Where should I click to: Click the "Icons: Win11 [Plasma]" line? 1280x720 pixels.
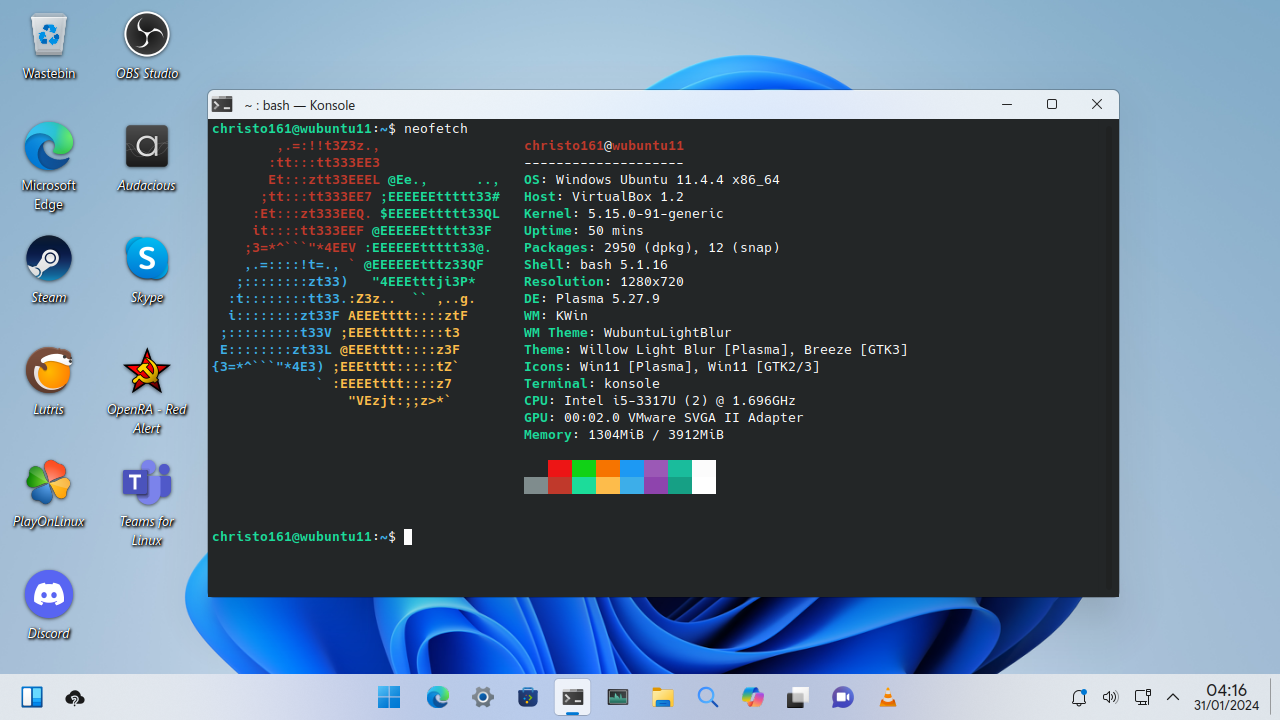click(x=672, y=367)
